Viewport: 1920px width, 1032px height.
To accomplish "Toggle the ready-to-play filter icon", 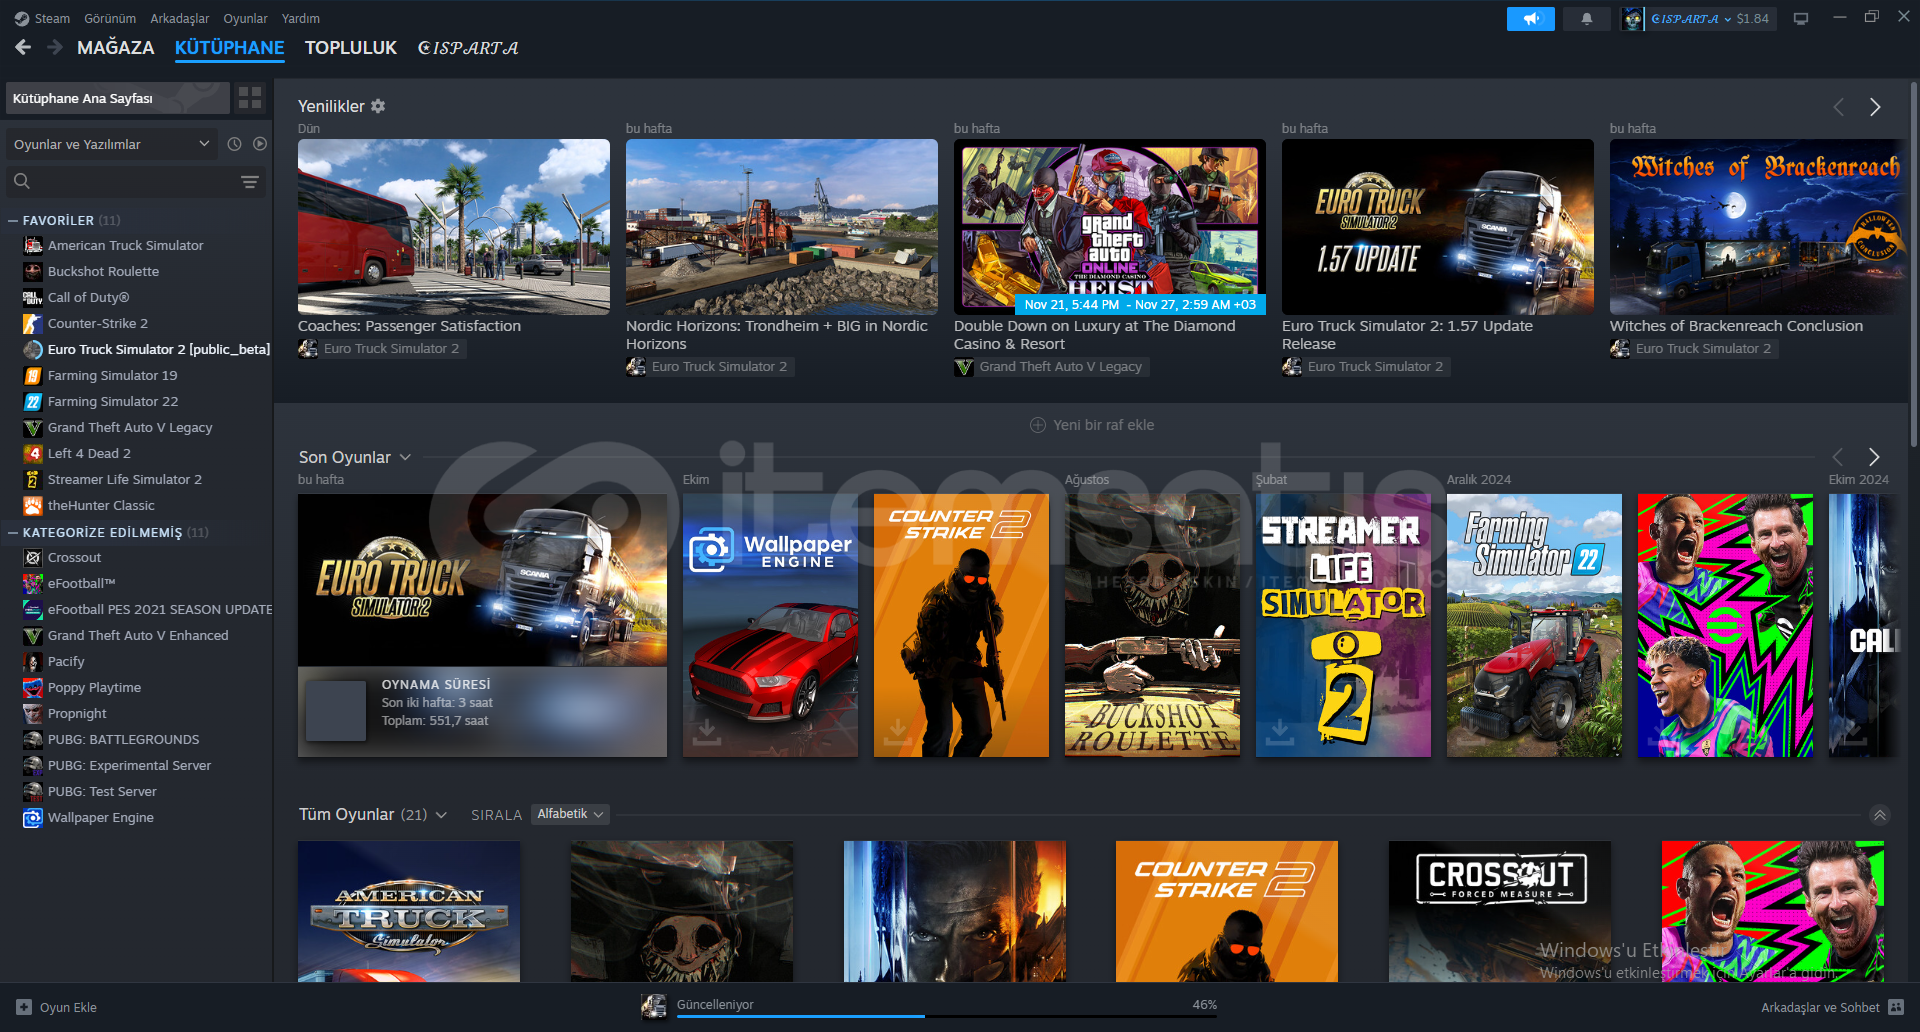I will (260, 144).
